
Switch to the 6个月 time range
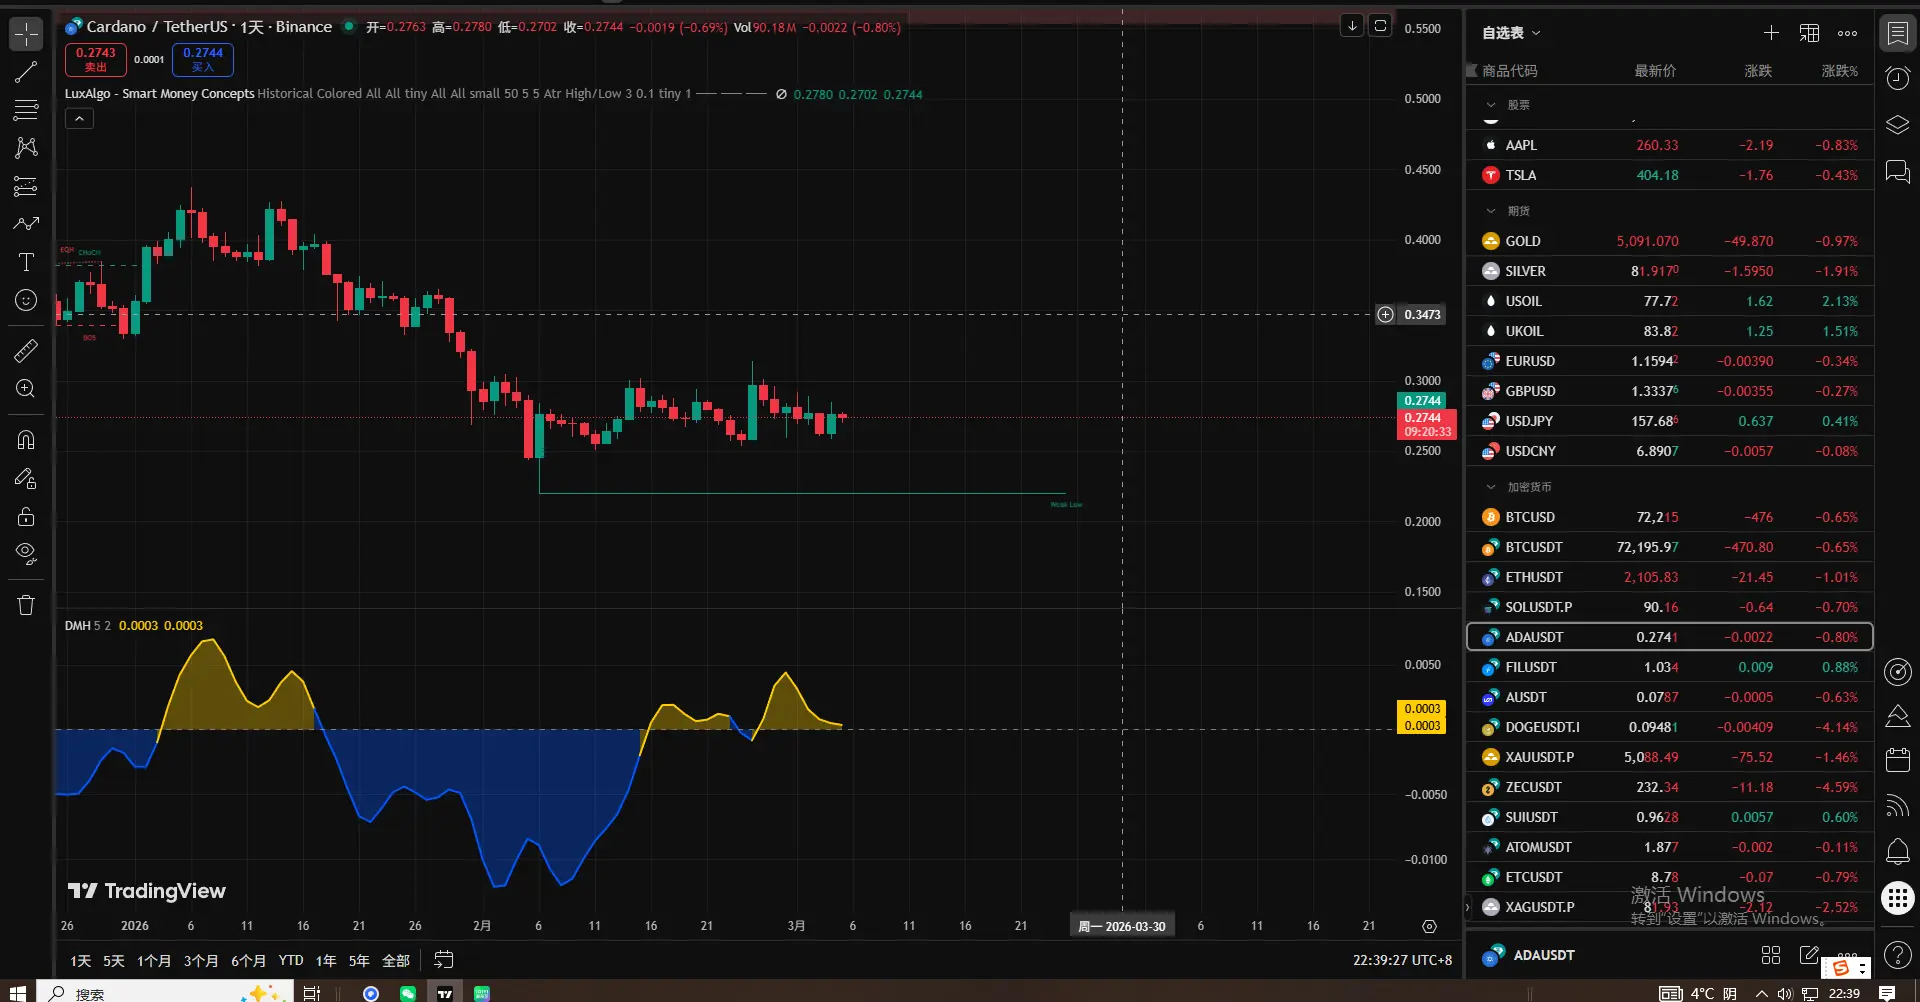coord(248,960)
